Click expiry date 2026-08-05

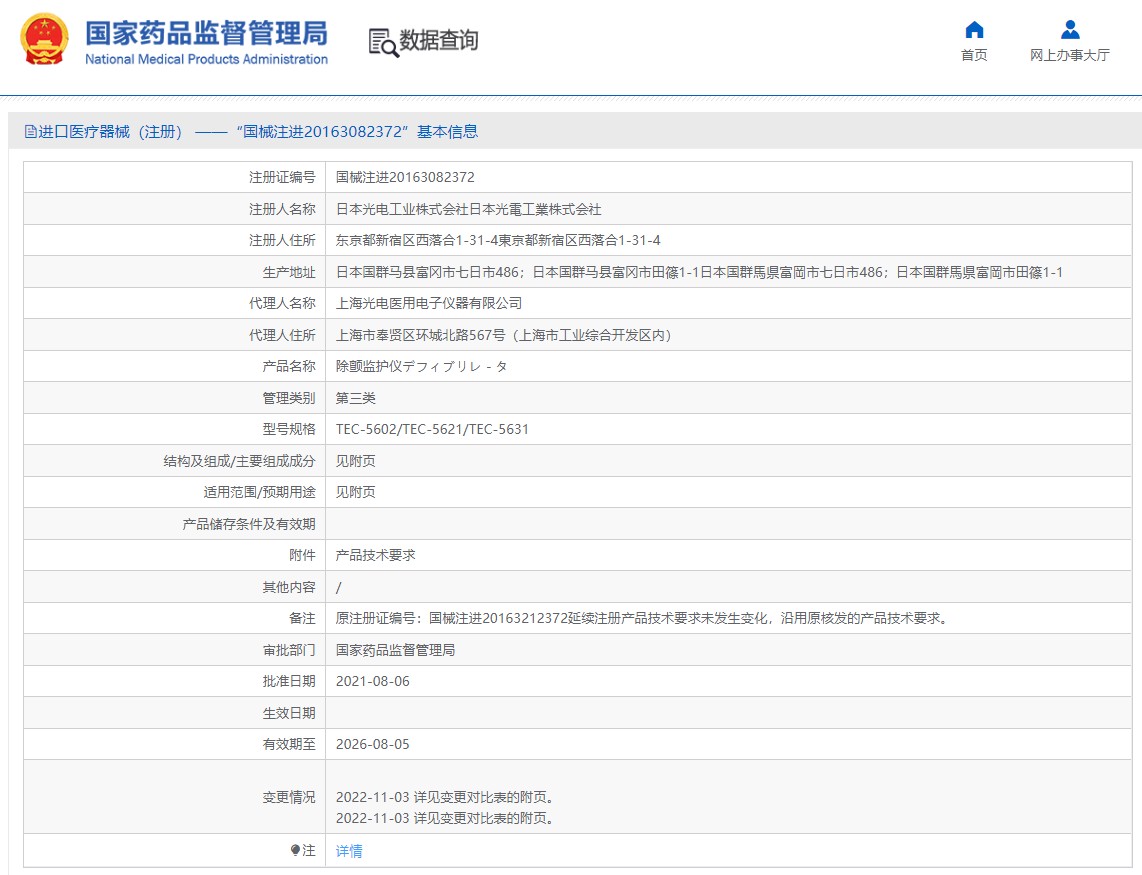pos(373,744)
